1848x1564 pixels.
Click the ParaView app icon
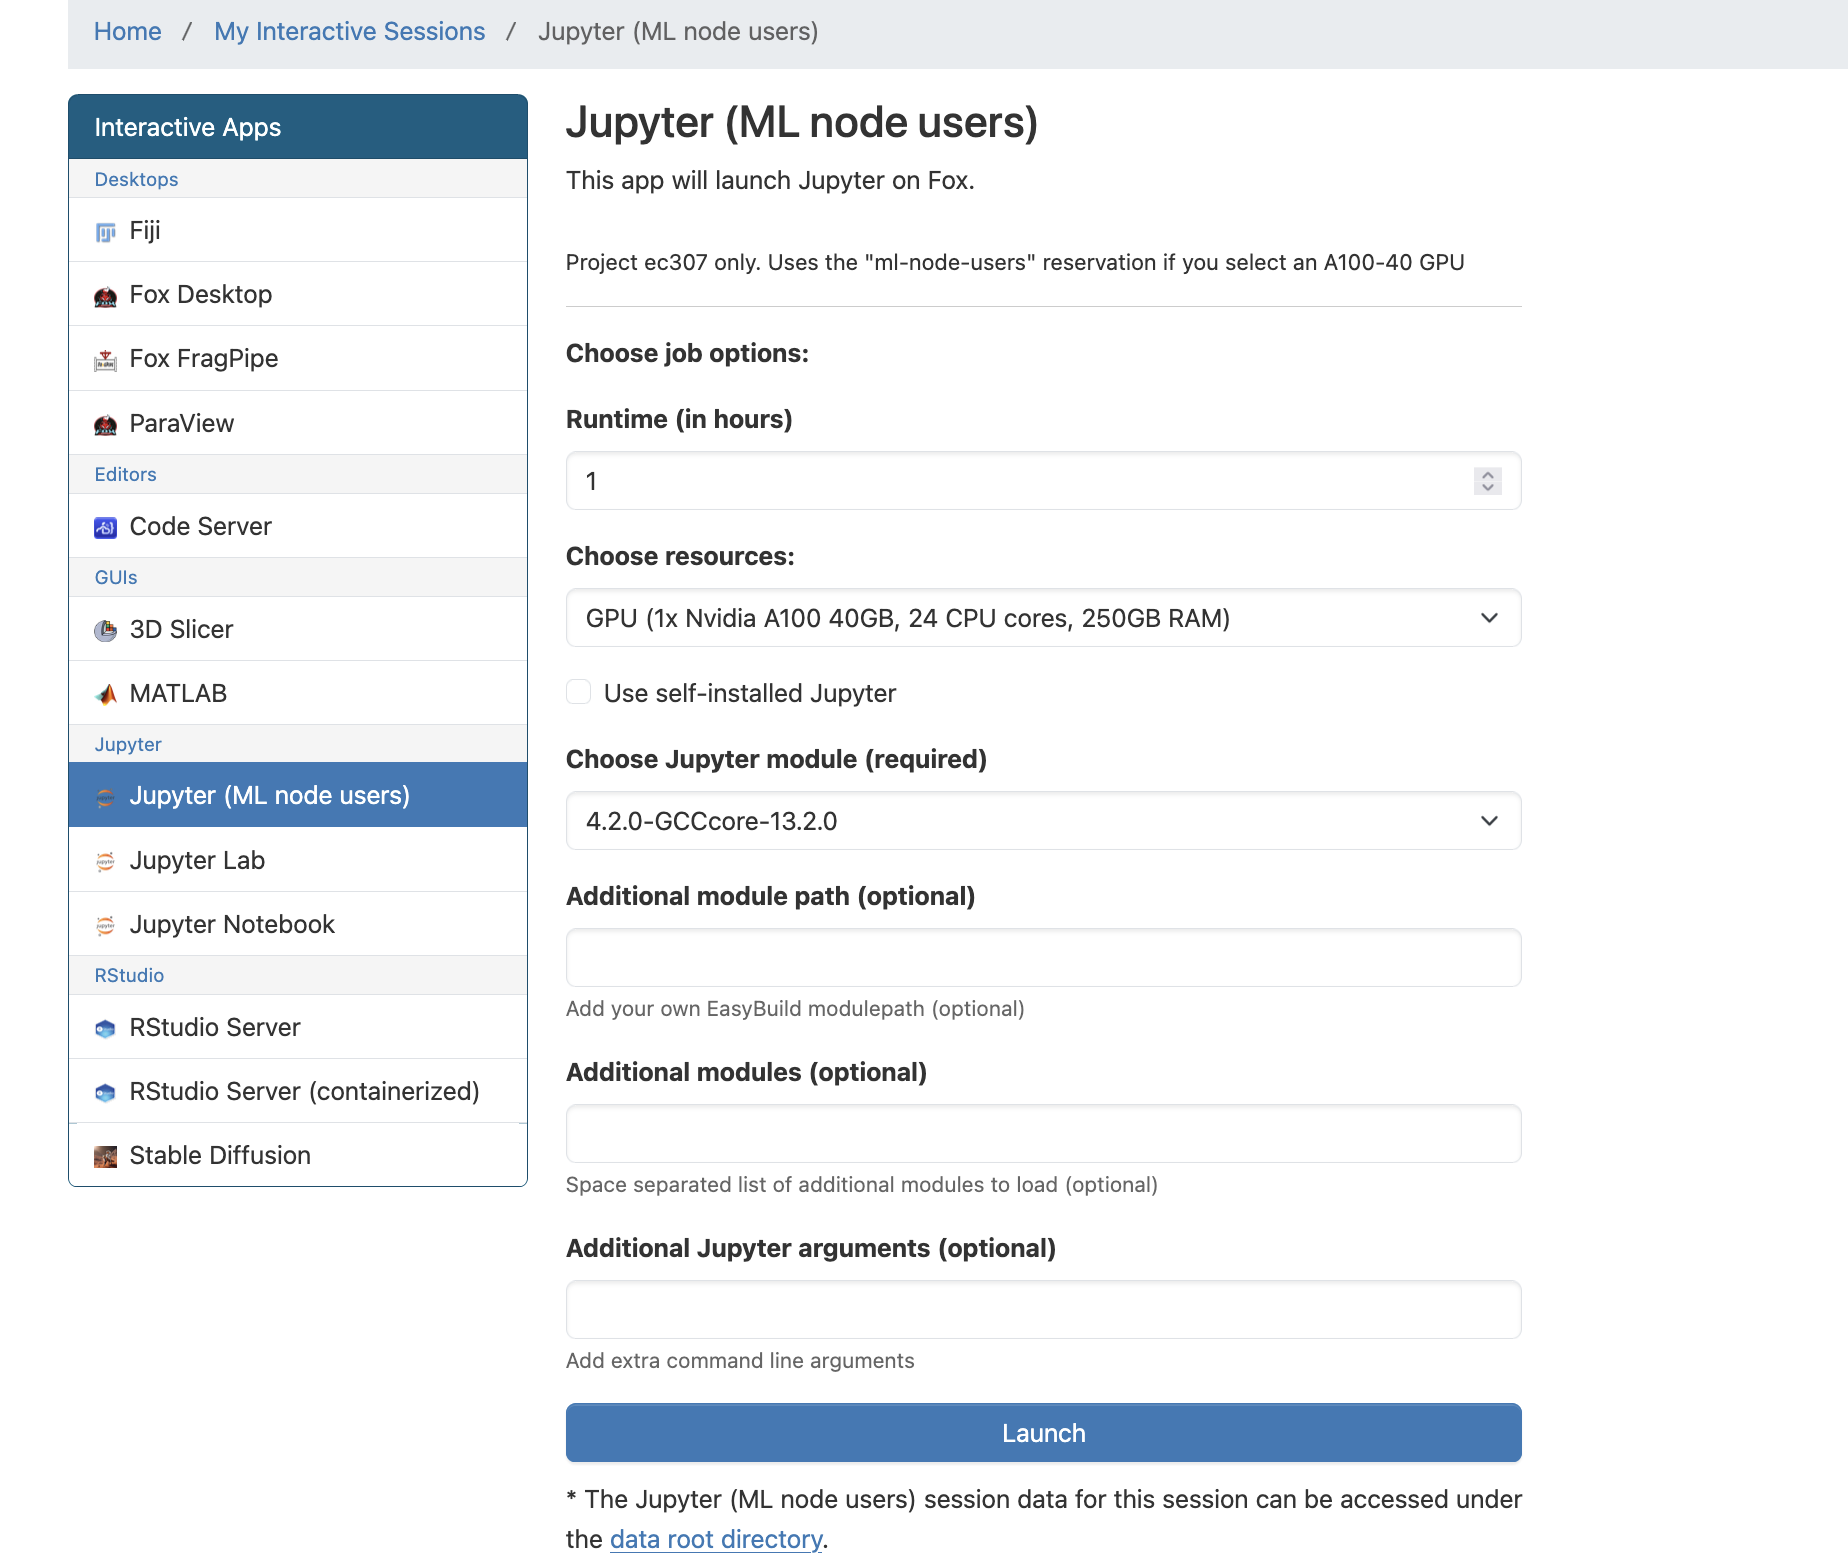(x=105, y=425)
